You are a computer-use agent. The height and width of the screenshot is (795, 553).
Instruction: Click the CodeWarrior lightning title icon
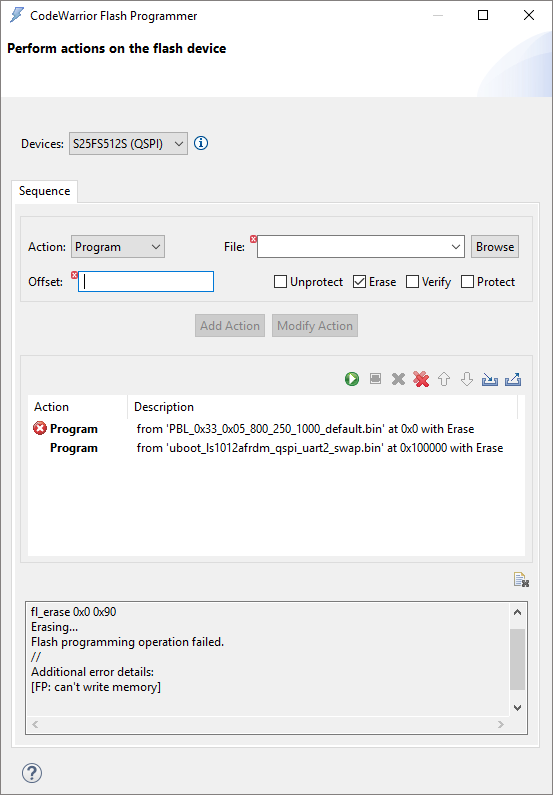(17, 15)
